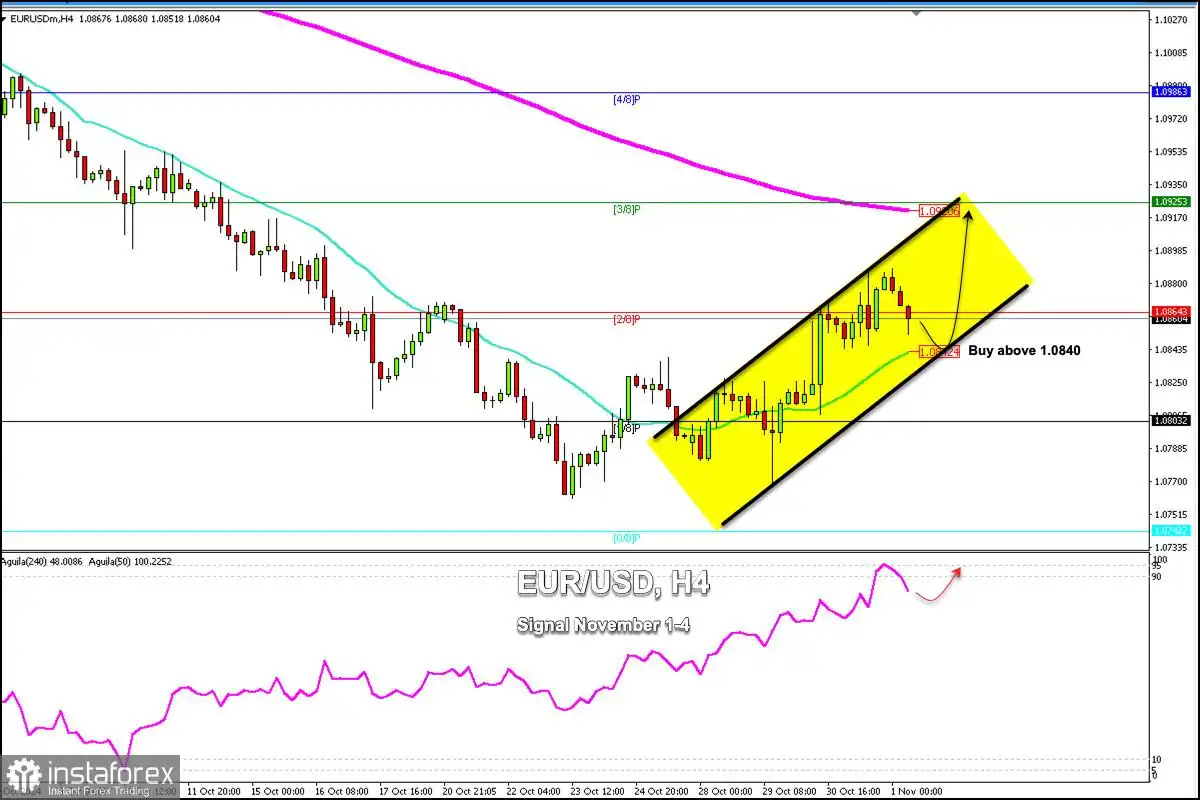This screenshot has width=1200, height=800.
Task: Click the 1.09170 axis price
Action: tap(1171, 218)
